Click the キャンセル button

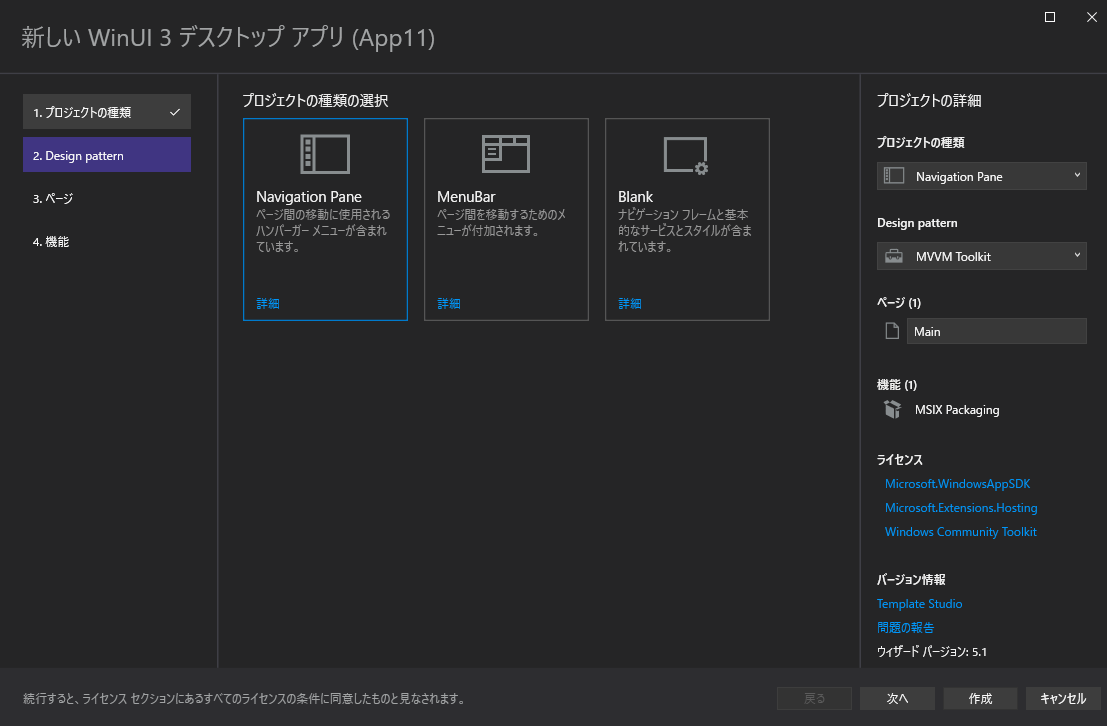(1063, 698)
